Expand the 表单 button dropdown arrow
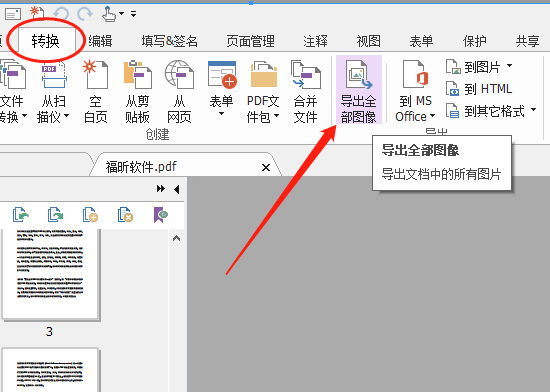Viewport: 550px width, 392px height. (221, 114)
